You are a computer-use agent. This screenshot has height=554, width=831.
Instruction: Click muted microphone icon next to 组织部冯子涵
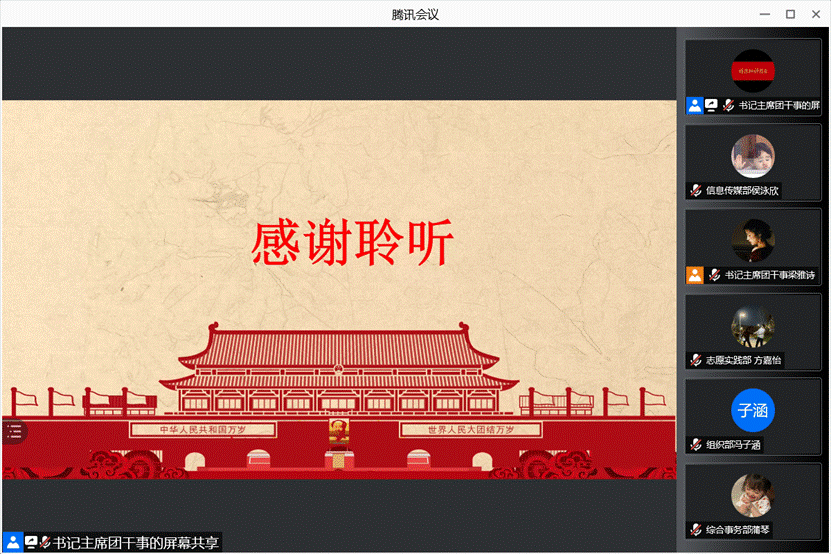696,445
